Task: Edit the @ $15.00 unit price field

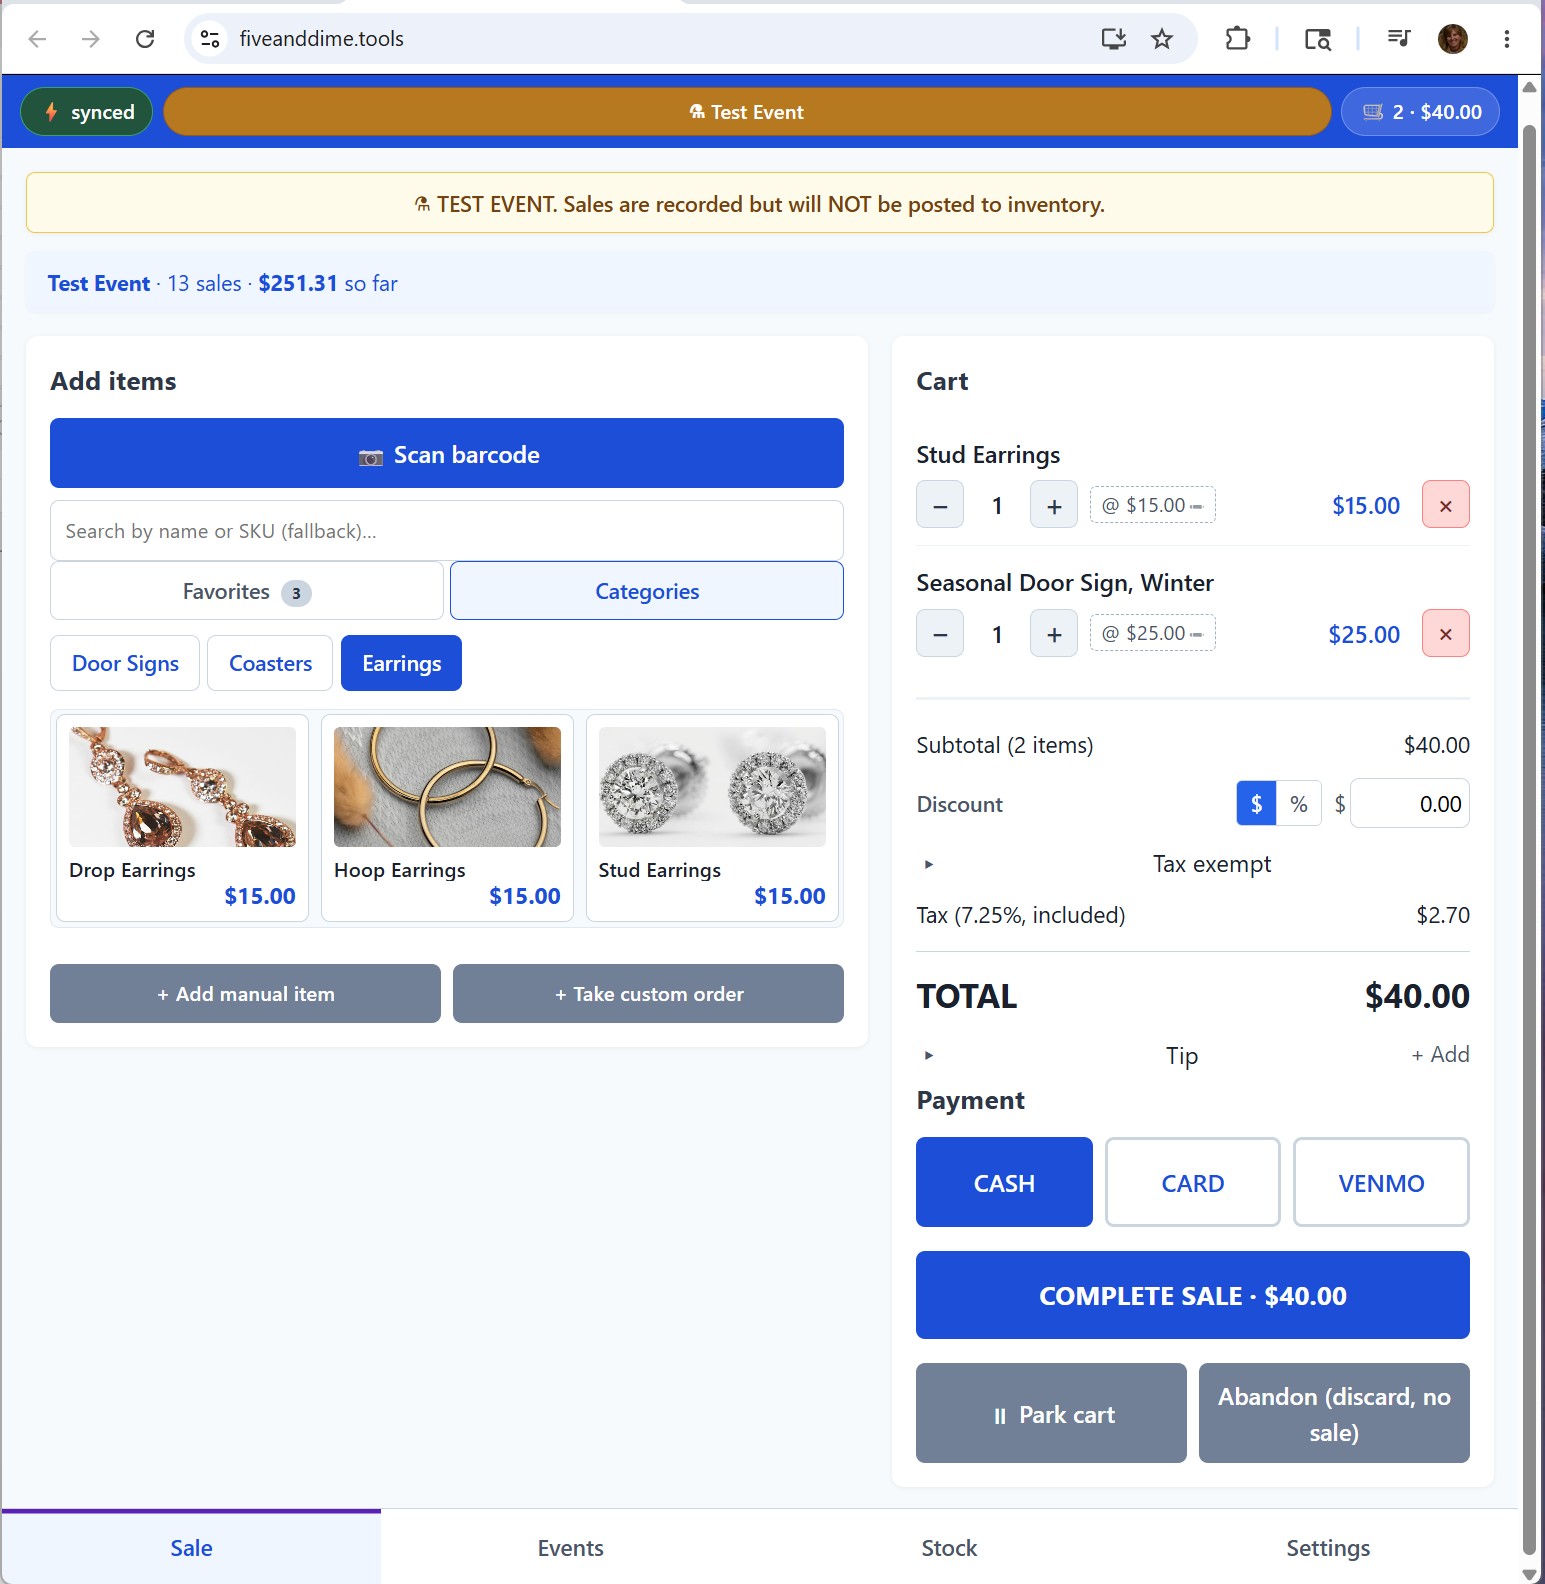Action: [1153, 505]
